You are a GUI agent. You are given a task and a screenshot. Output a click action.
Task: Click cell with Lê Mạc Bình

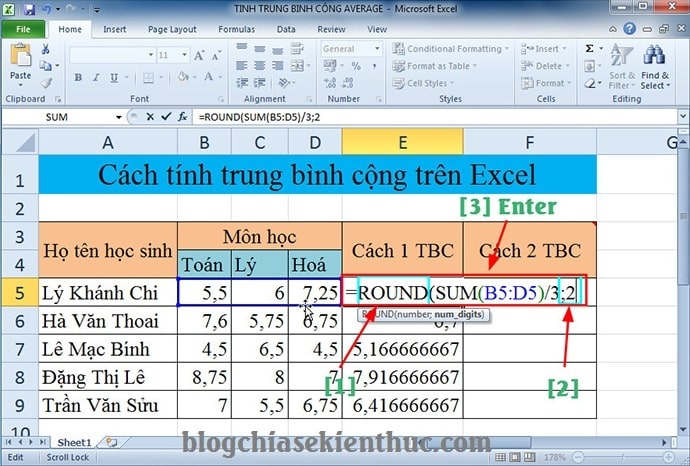pyautogui.click(x=108, y=349)
